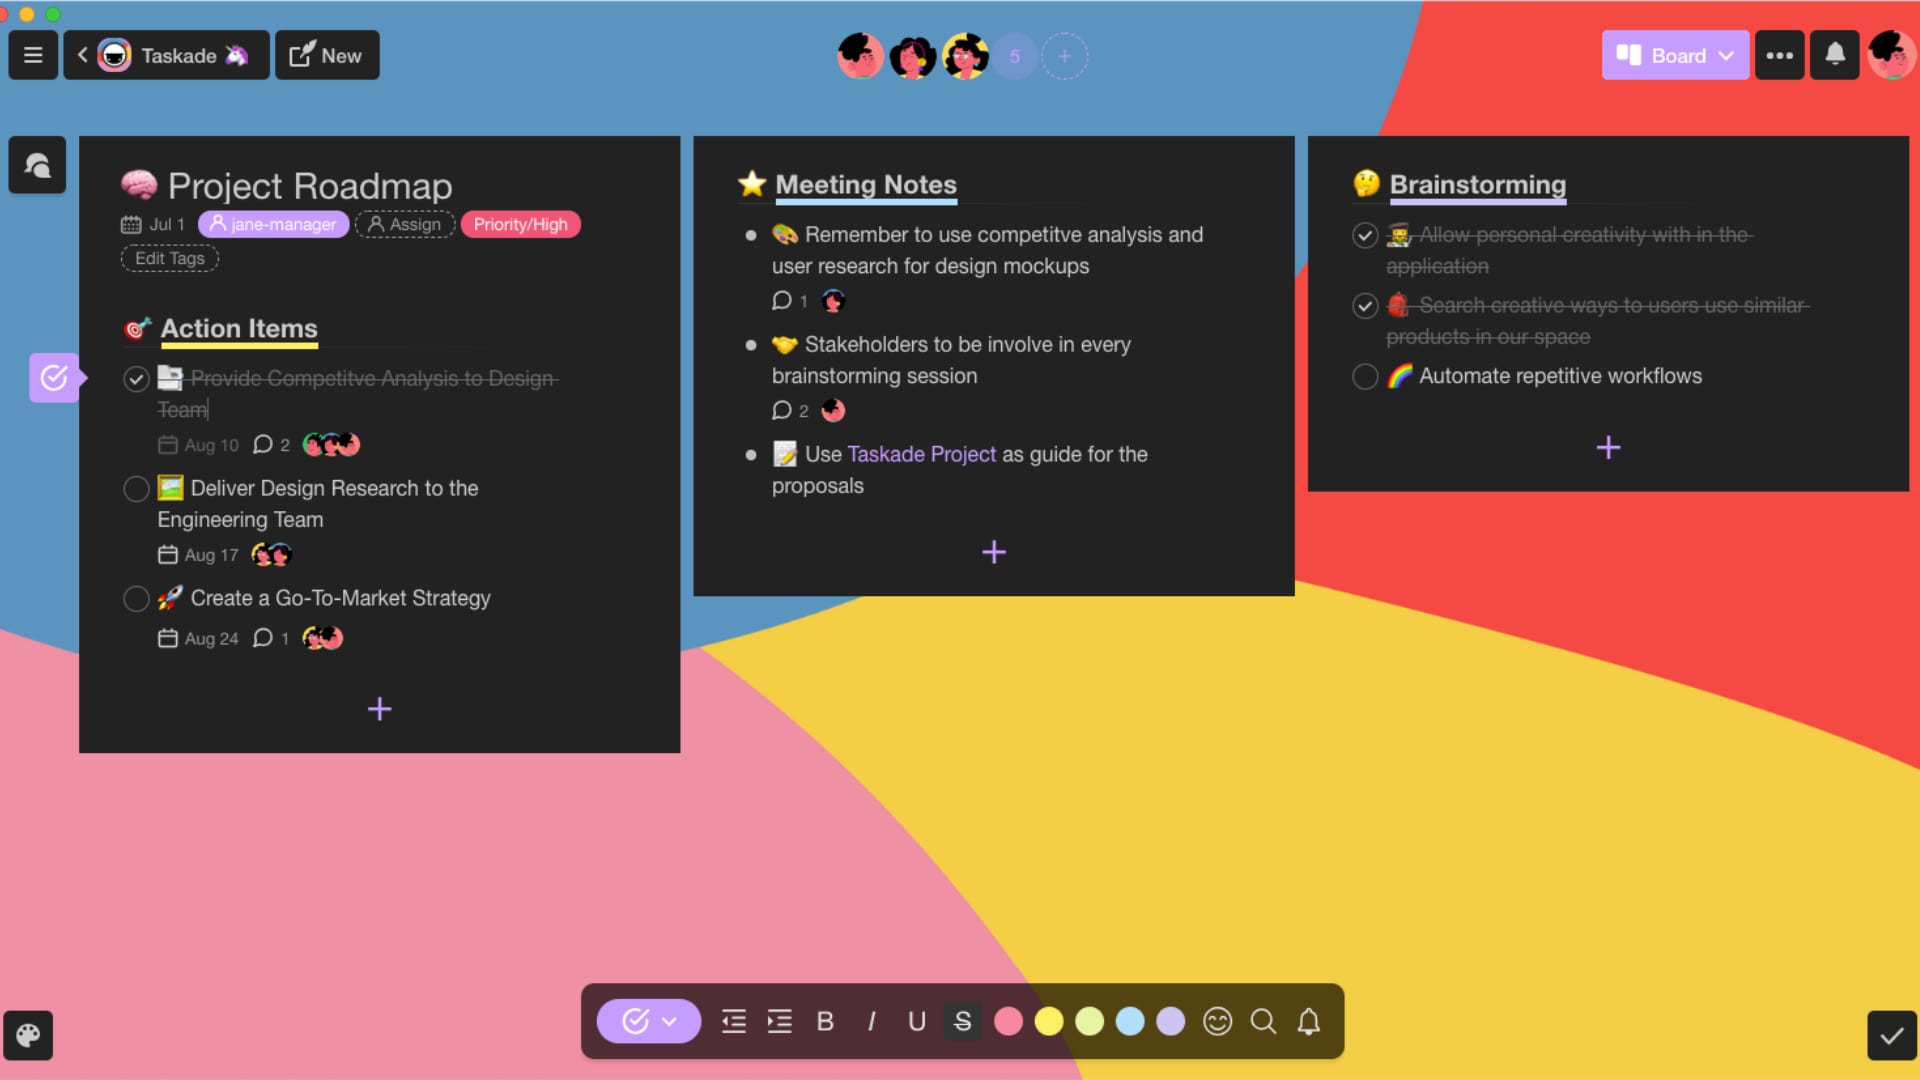Select the Action Items heading
This screenshot has width=1920, height=1080.
(x=239, y=328)
